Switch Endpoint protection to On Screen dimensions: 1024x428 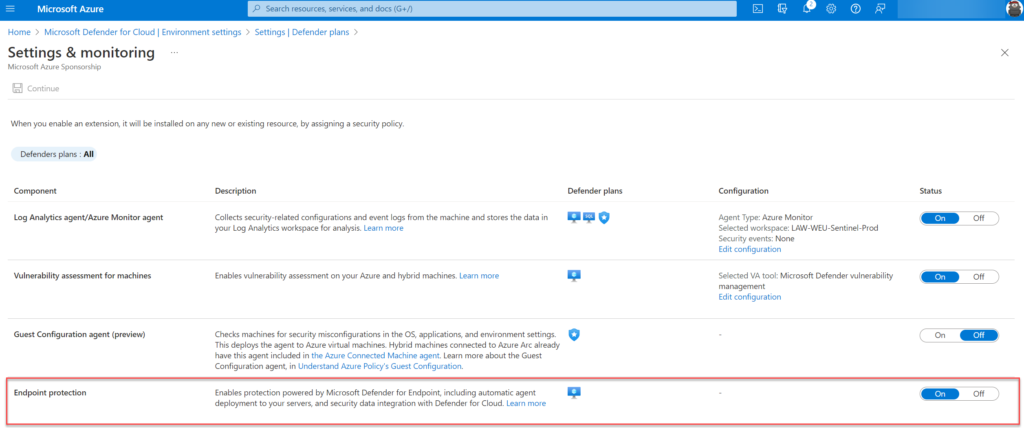pyautogui.click(x=940, y=393)
